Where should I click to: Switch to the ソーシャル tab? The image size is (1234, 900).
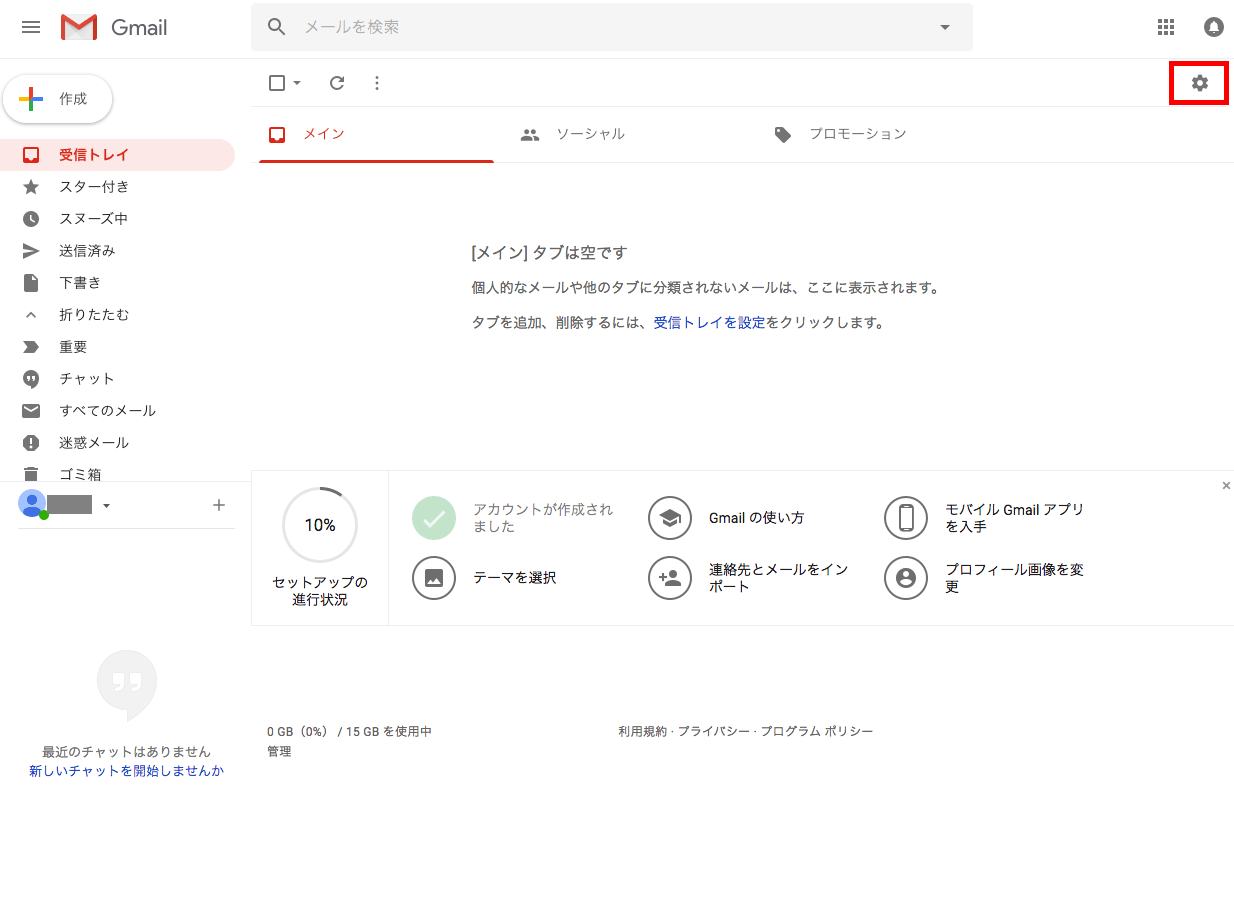[x=589, y=134]
